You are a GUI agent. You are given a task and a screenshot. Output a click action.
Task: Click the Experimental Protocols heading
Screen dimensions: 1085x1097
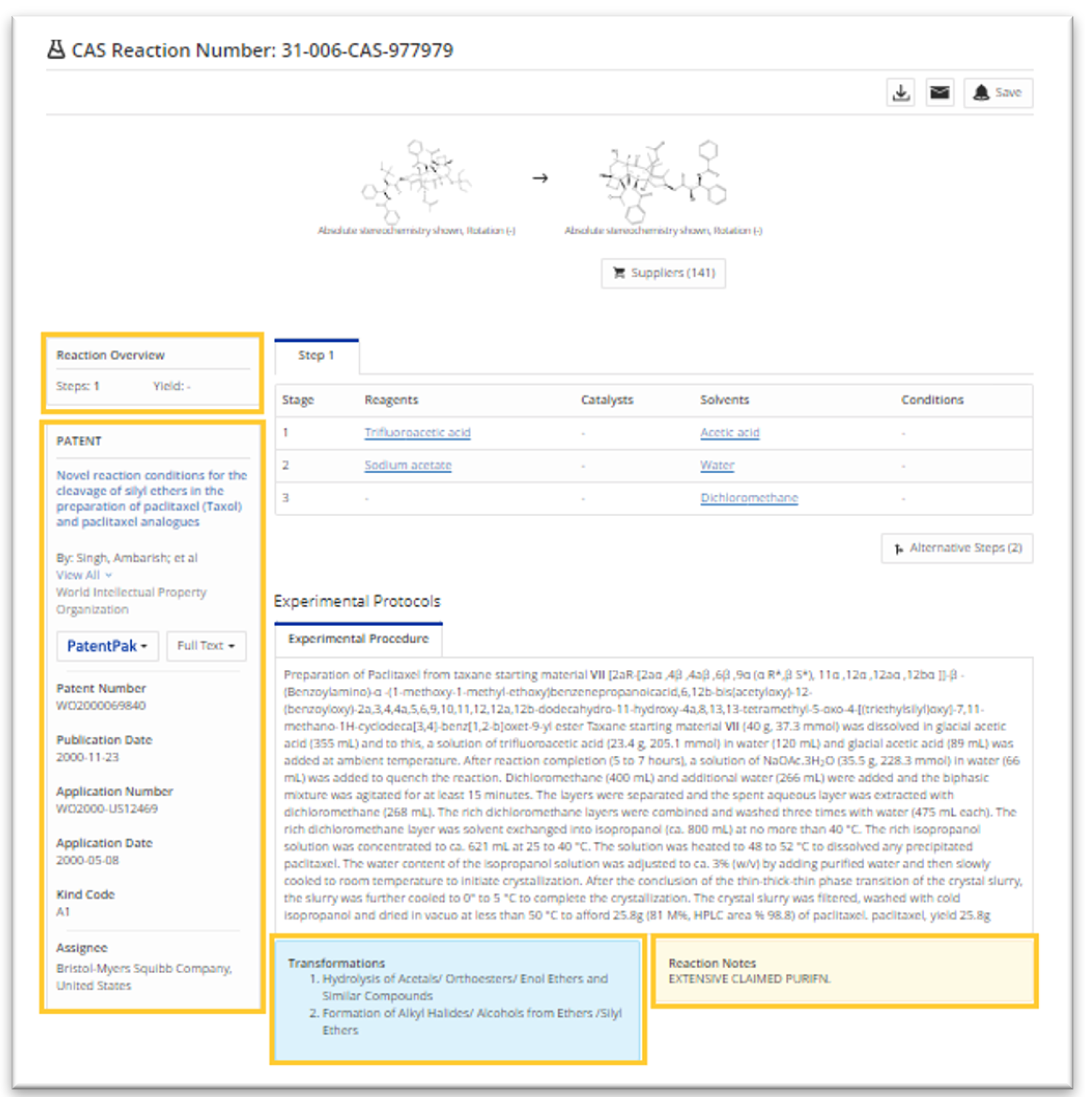pos(357,601)
